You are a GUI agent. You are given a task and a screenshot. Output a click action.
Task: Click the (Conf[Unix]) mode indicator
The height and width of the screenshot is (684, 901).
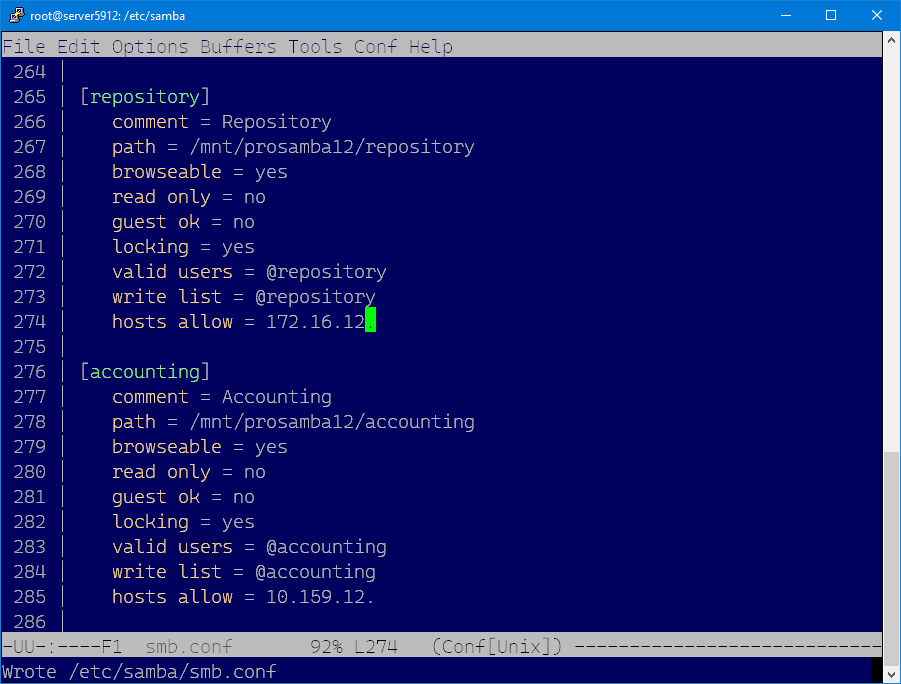click(497, 646)
